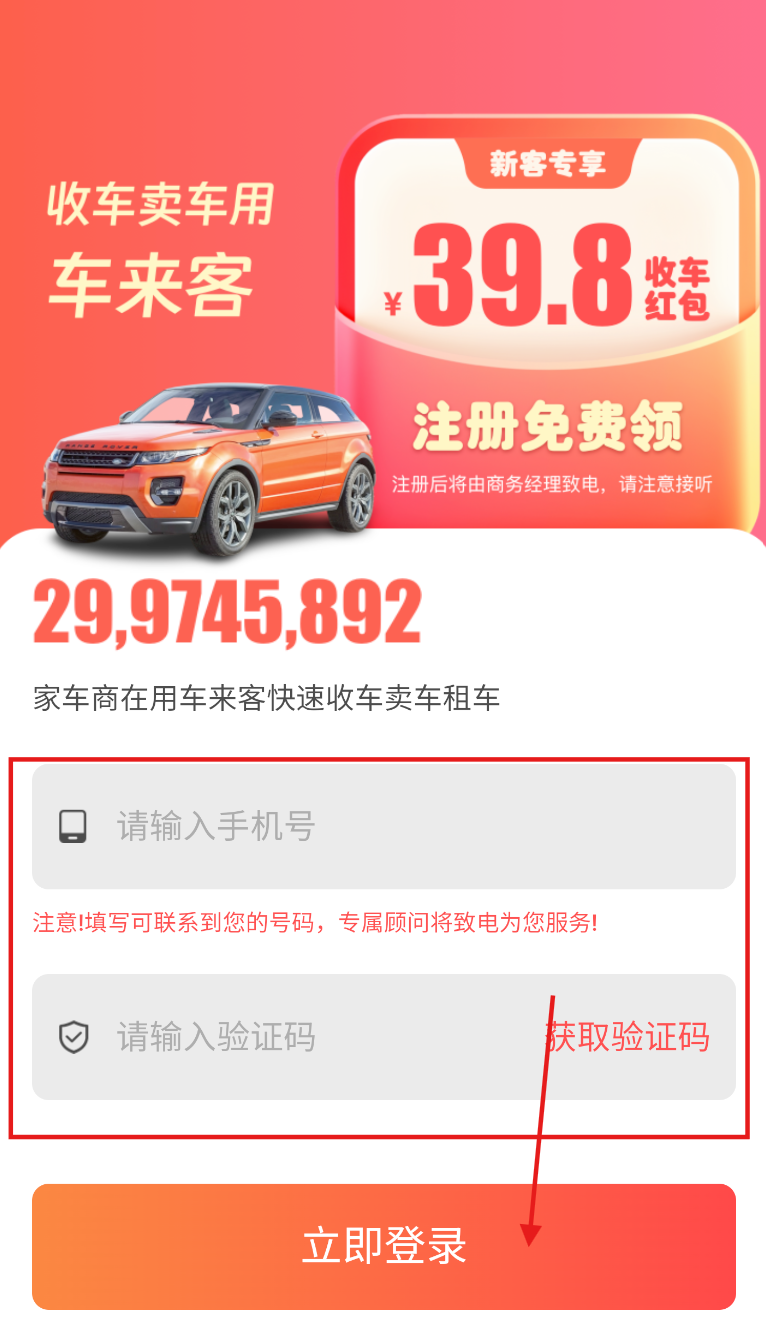Viewport: 766px width, 1333px height.
Task: Focus the 请输入手机号 phone number field
Action: 384,827
